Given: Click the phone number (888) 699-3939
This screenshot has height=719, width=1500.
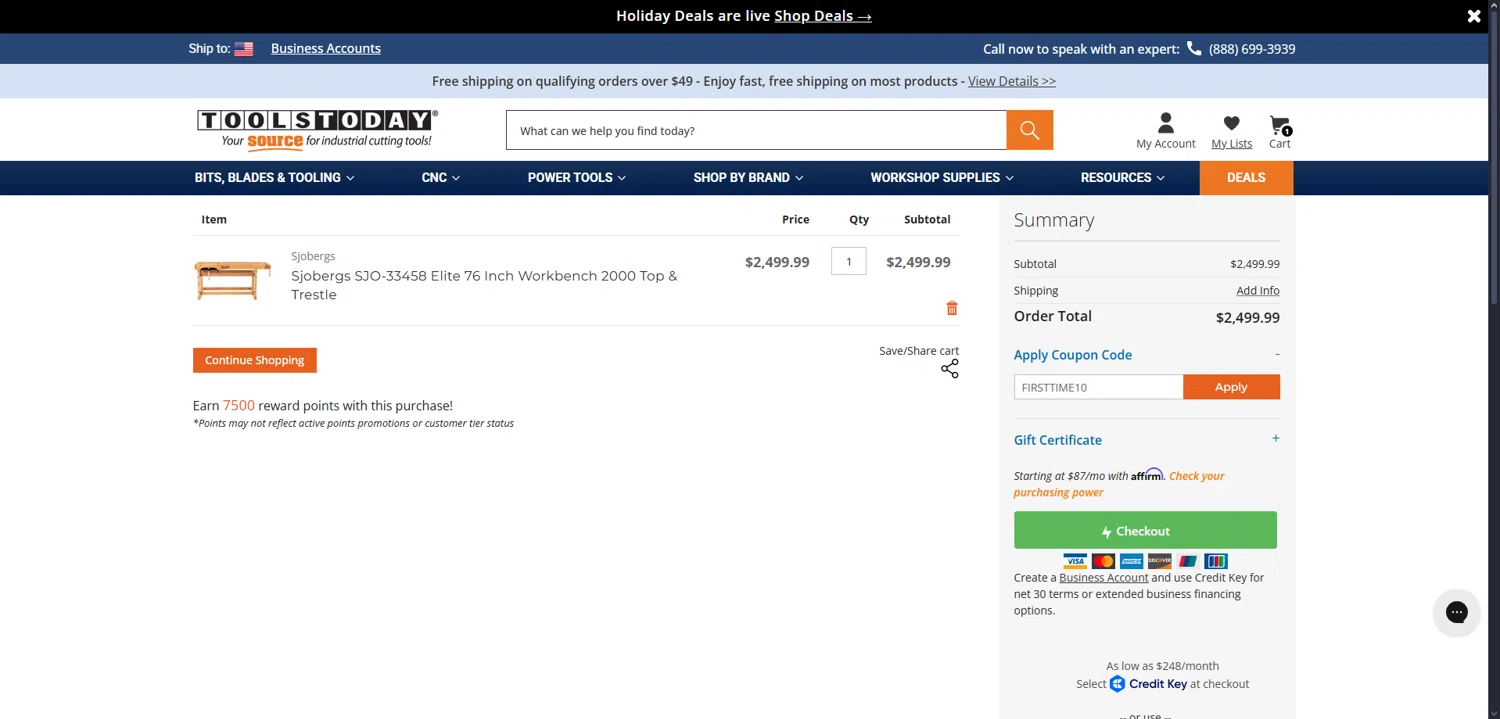Looking at the screenshot, I should (1252, 49).
